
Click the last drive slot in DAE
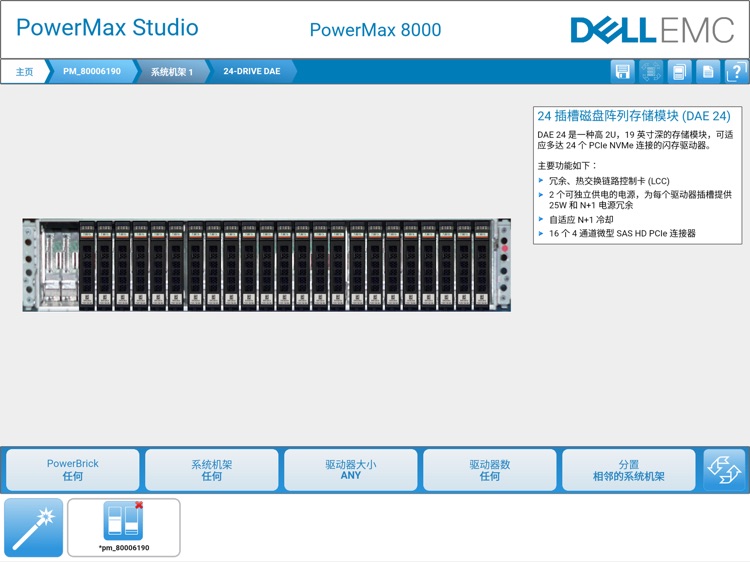click(482, 265)
